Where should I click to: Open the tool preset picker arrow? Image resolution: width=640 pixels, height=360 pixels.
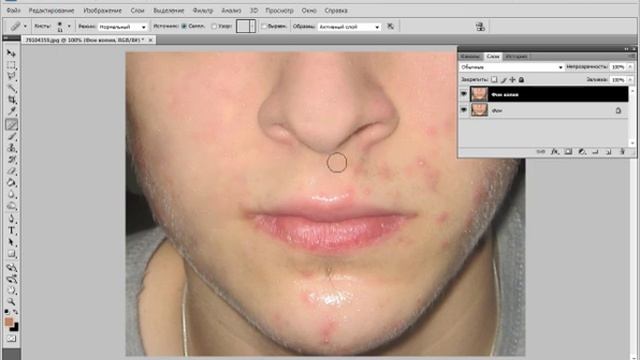[x=25, y=27]
